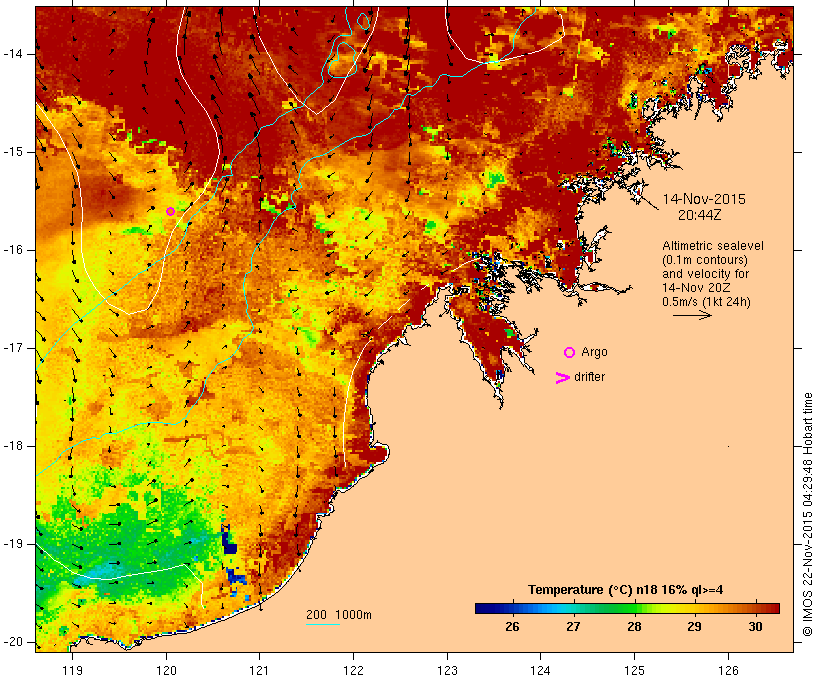
Task: Click latitude label -14 on the axis
Action: click(12, 54)
